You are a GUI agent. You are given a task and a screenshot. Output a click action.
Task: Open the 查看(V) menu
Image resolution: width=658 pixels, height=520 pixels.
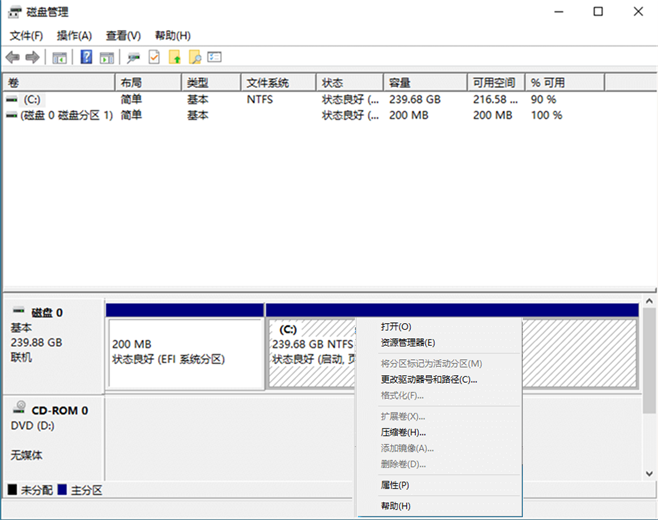[x=123, y=36]
